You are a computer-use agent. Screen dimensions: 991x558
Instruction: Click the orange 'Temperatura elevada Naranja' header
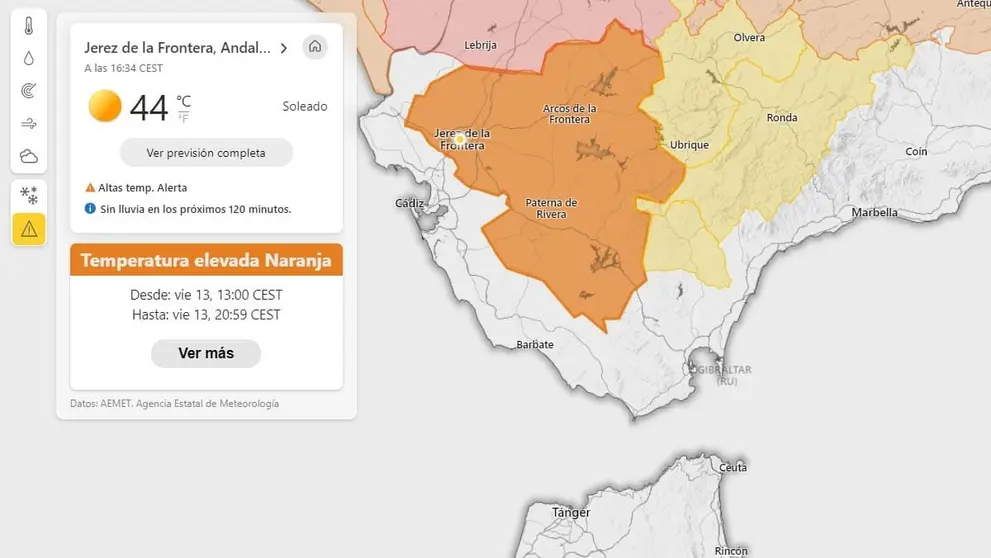[206, 261]
